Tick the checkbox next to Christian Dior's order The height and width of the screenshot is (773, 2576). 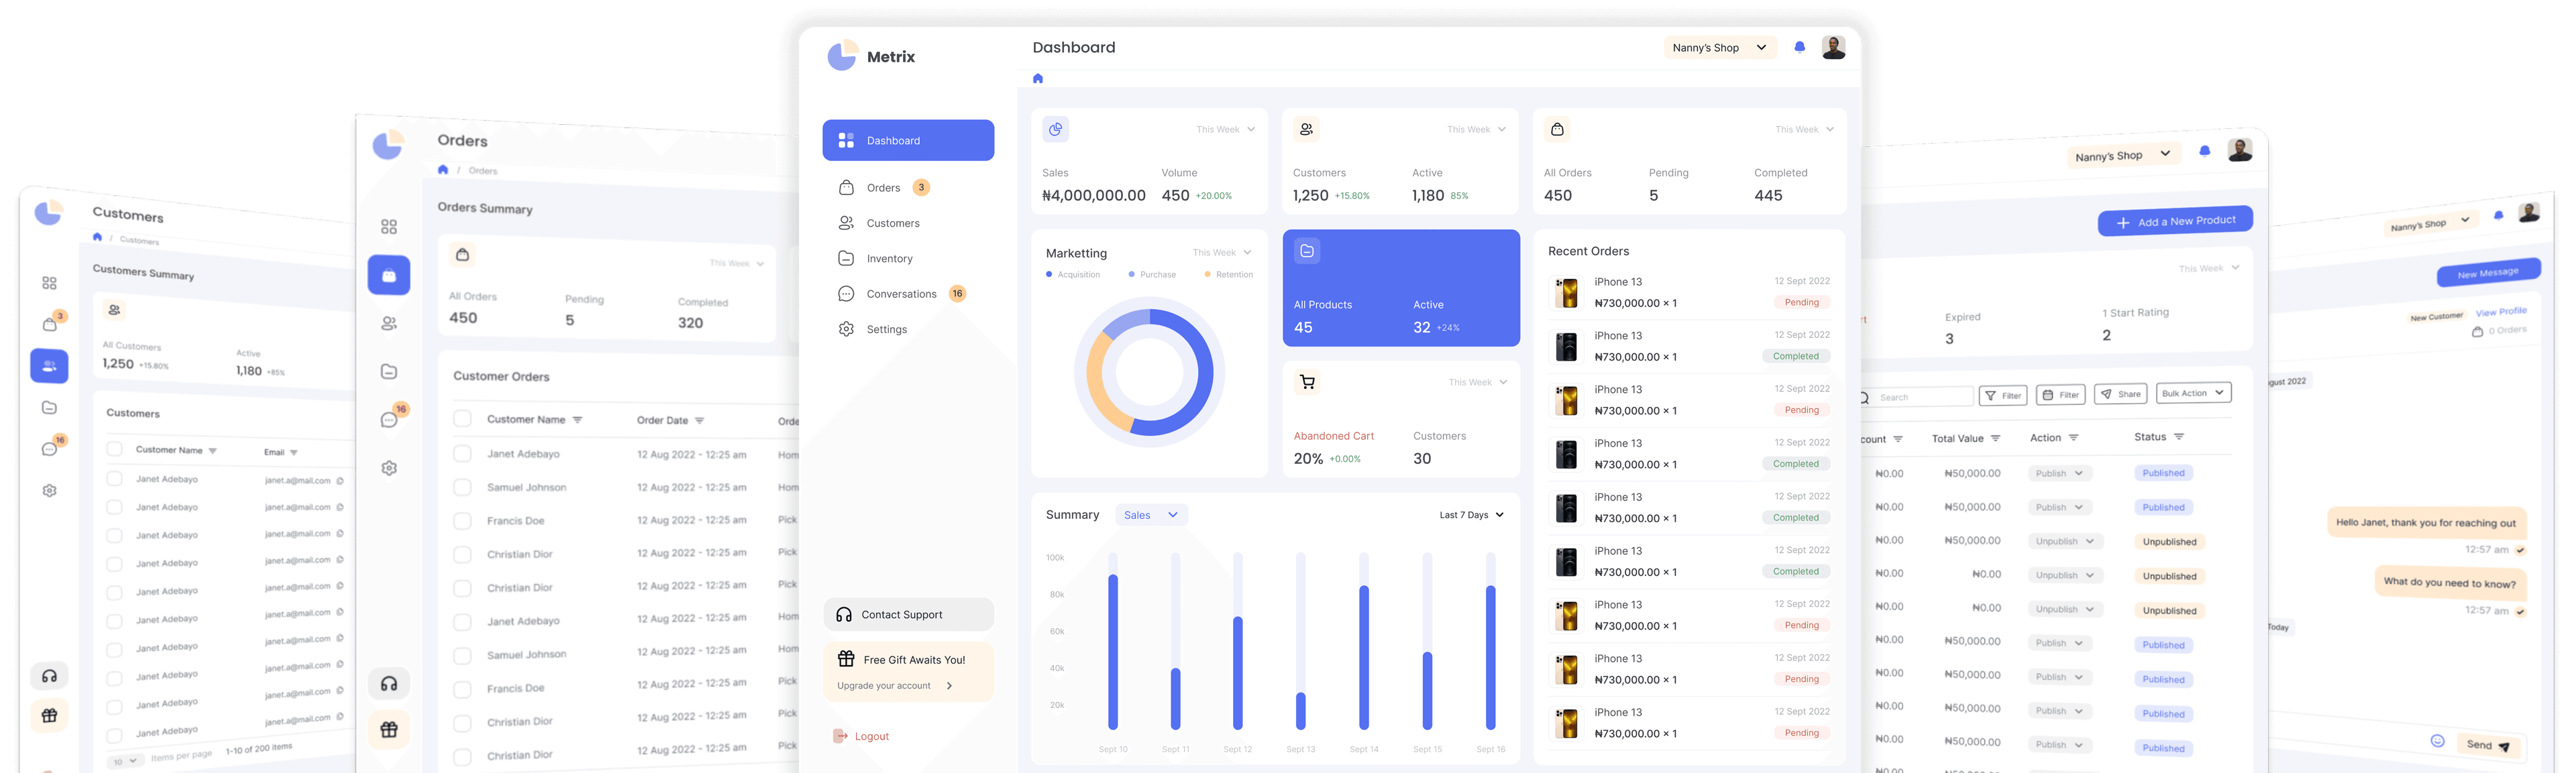pos(462,553)
